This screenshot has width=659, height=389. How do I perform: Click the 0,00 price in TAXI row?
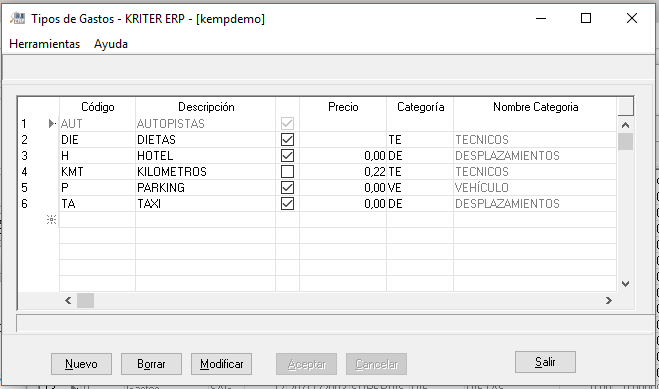point(343,203)
